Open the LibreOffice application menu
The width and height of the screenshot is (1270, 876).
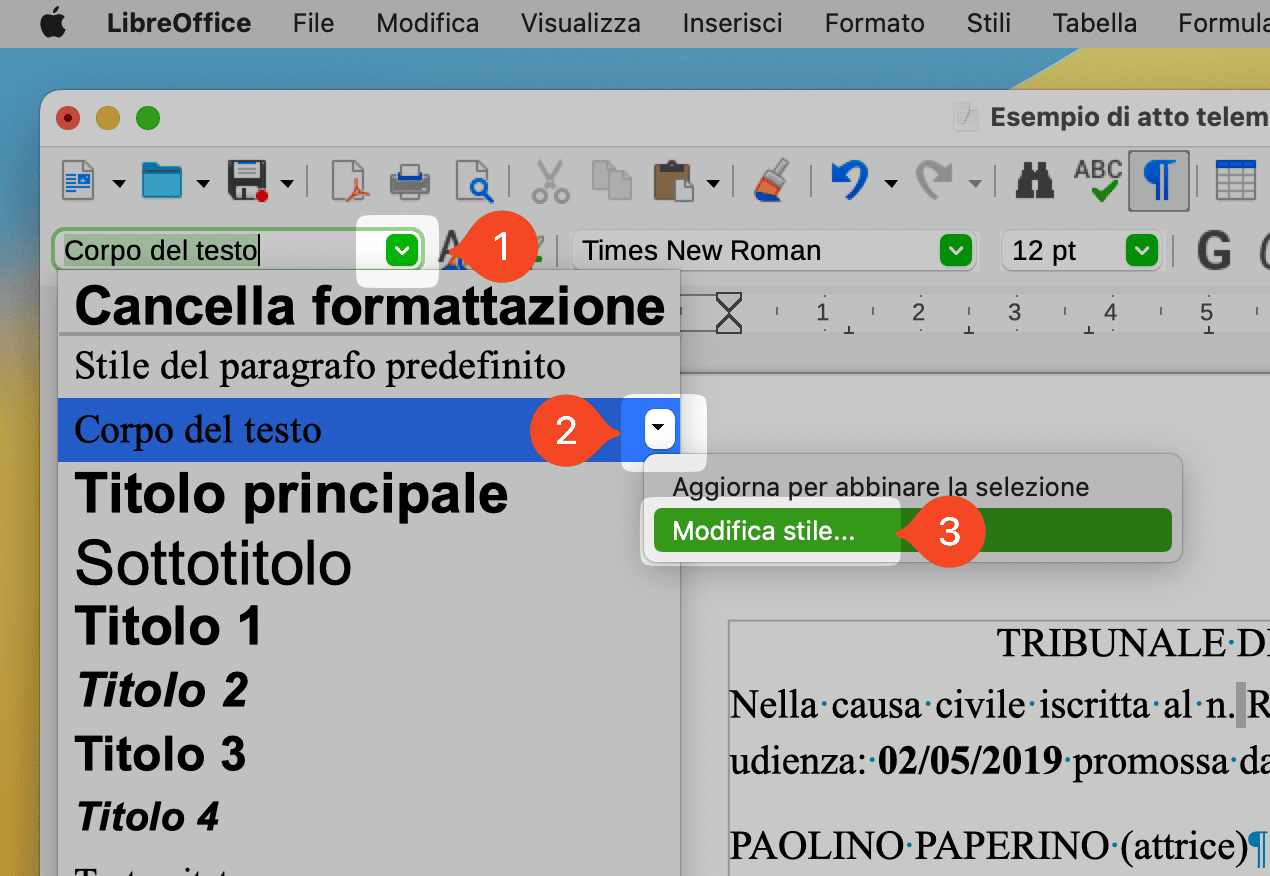click(x=179, y=23)
